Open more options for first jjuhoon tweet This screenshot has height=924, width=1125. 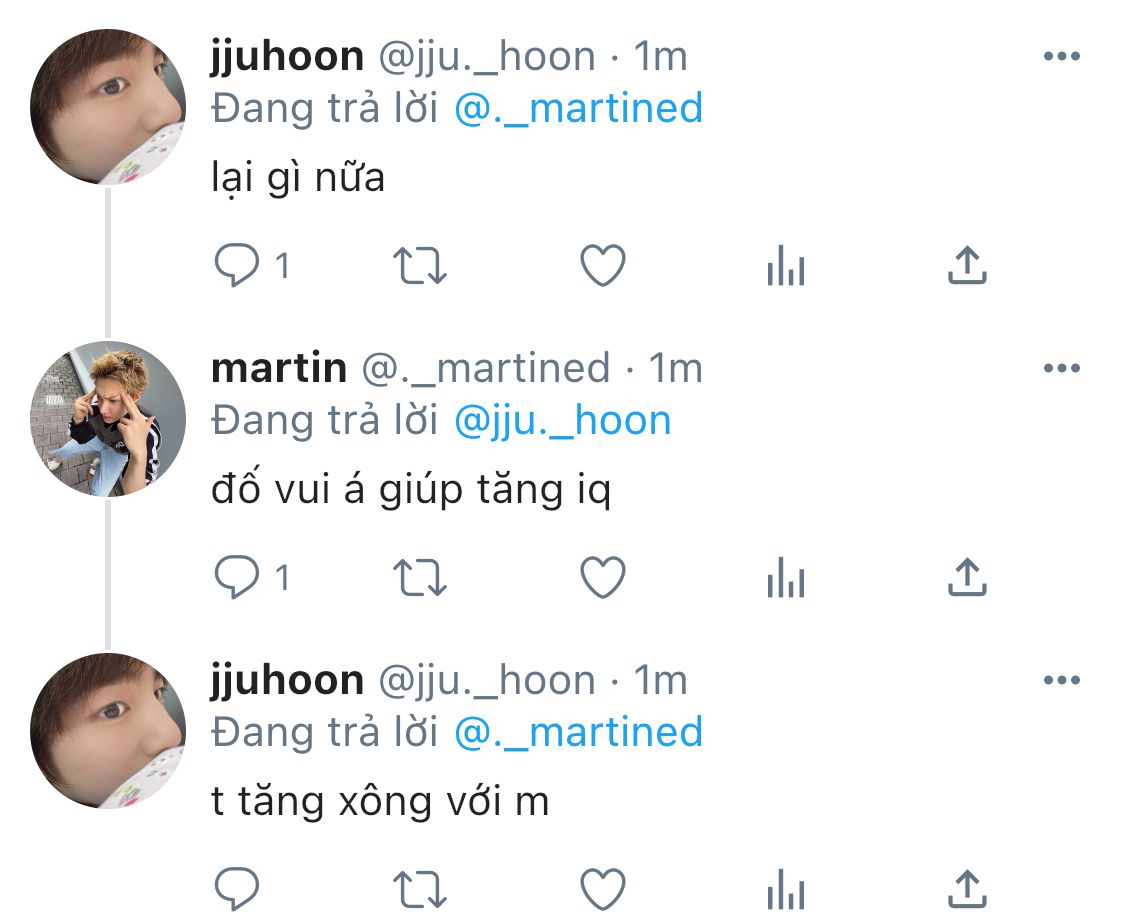pos(1062,56)
